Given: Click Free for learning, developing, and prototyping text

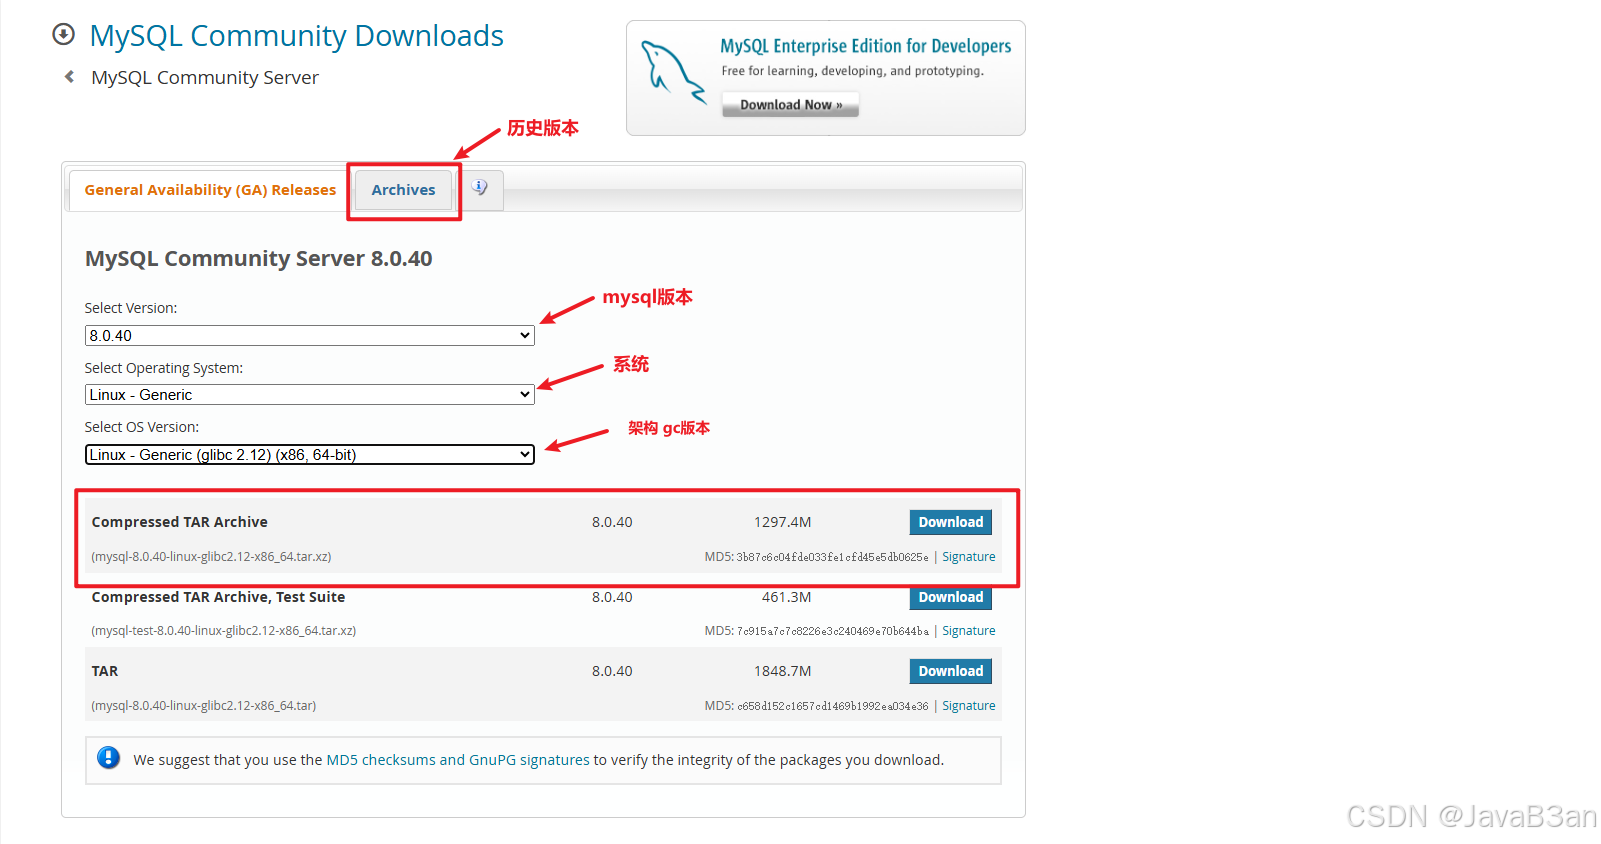Looking at the screenshot, I should [853, 71].
